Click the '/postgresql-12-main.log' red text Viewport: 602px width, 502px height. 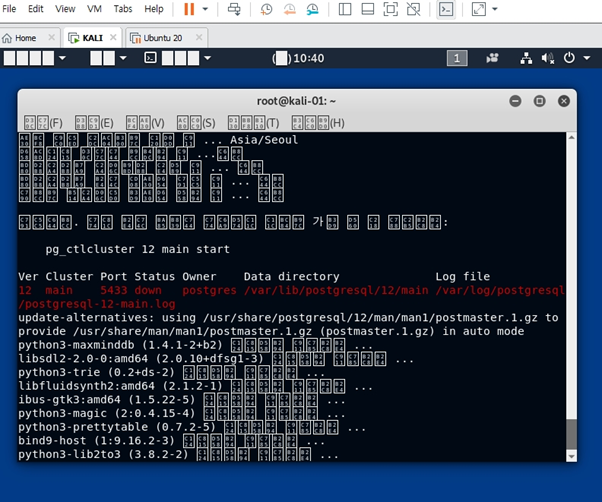(97, 304)
